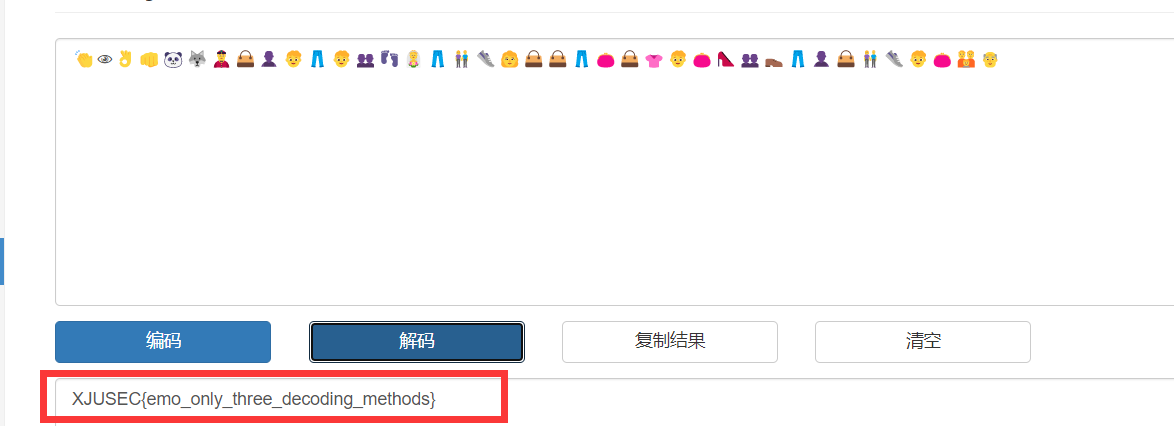This screenshot has height=426, width=1174.
Task: Copy result with 复制结果 button
Action: pyautogui.click(x=670, y=341)
